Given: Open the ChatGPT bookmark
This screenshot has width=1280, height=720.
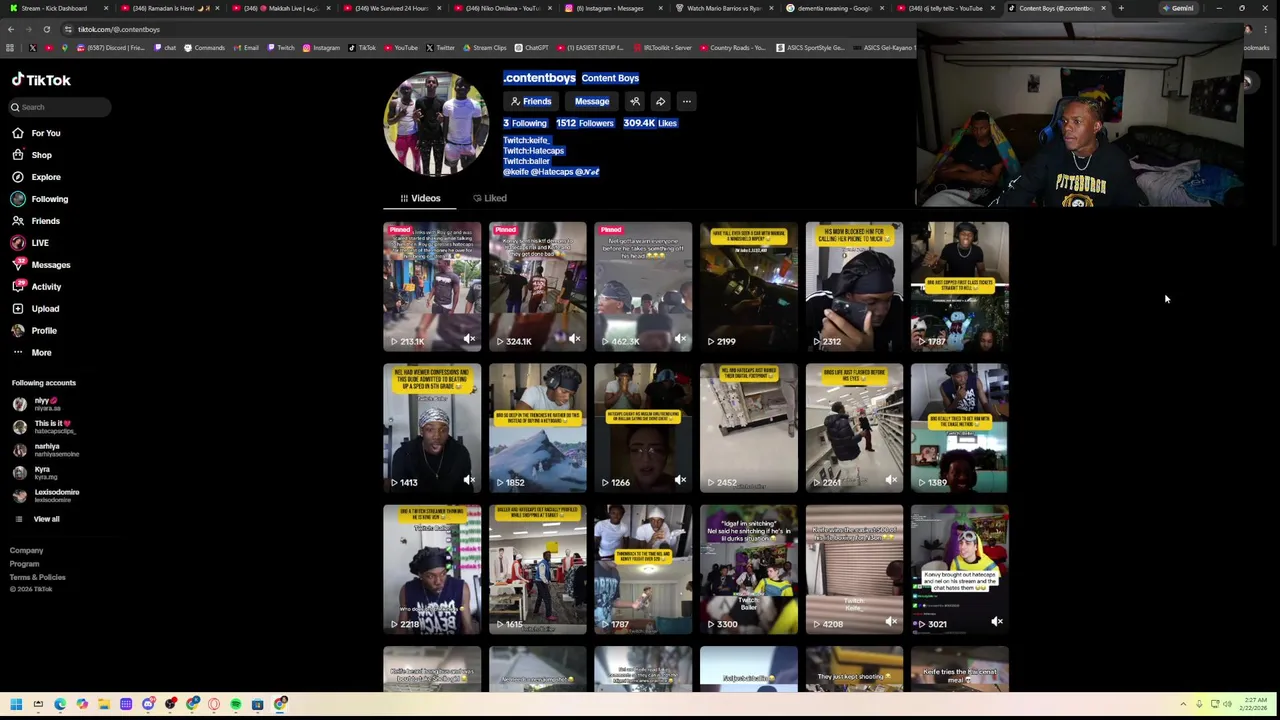Looking at the screenshot, I should coord(532,47).
